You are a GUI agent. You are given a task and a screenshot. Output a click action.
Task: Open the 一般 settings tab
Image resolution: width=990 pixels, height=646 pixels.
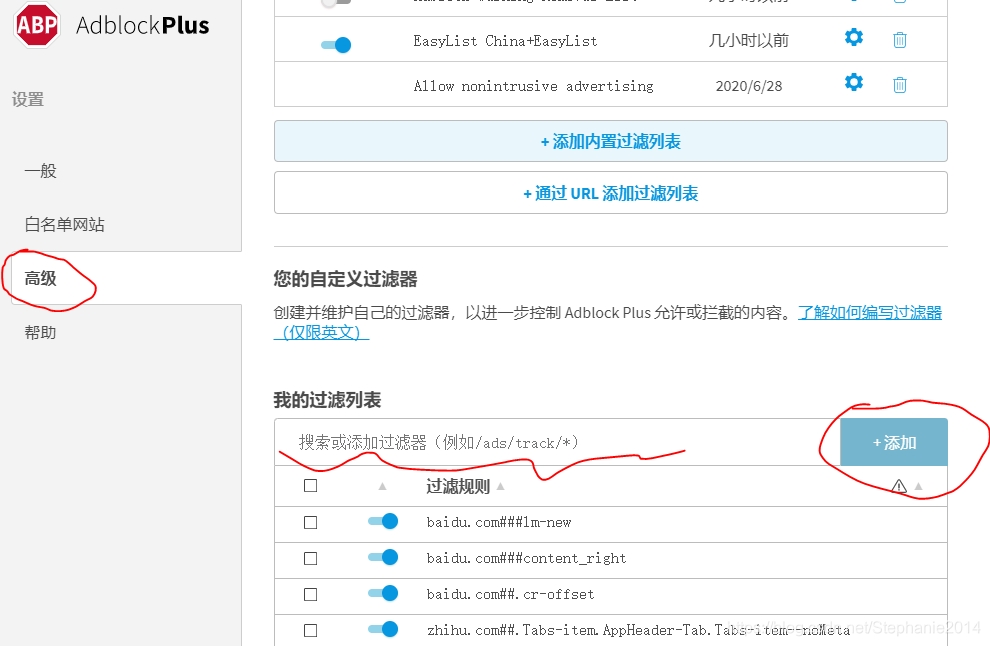[x=40, y=170]
